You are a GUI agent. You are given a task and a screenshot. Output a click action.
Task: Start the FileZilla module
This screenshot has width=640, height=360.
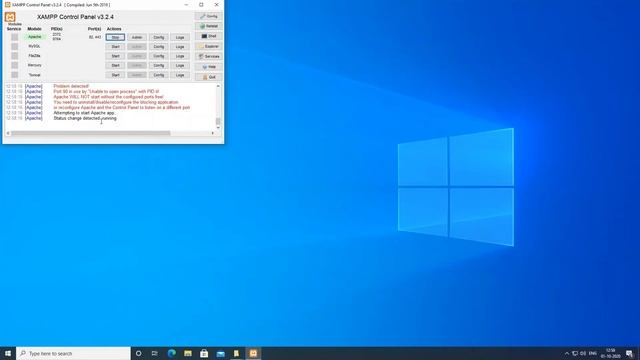click(115, 56)
